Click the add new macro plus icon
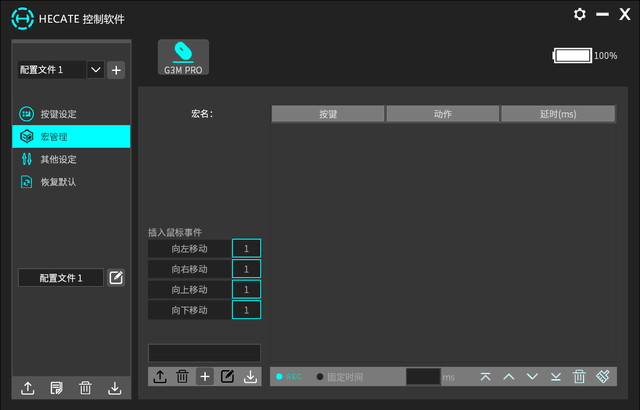This screenshot has height=410, width=640. [204, 376]
